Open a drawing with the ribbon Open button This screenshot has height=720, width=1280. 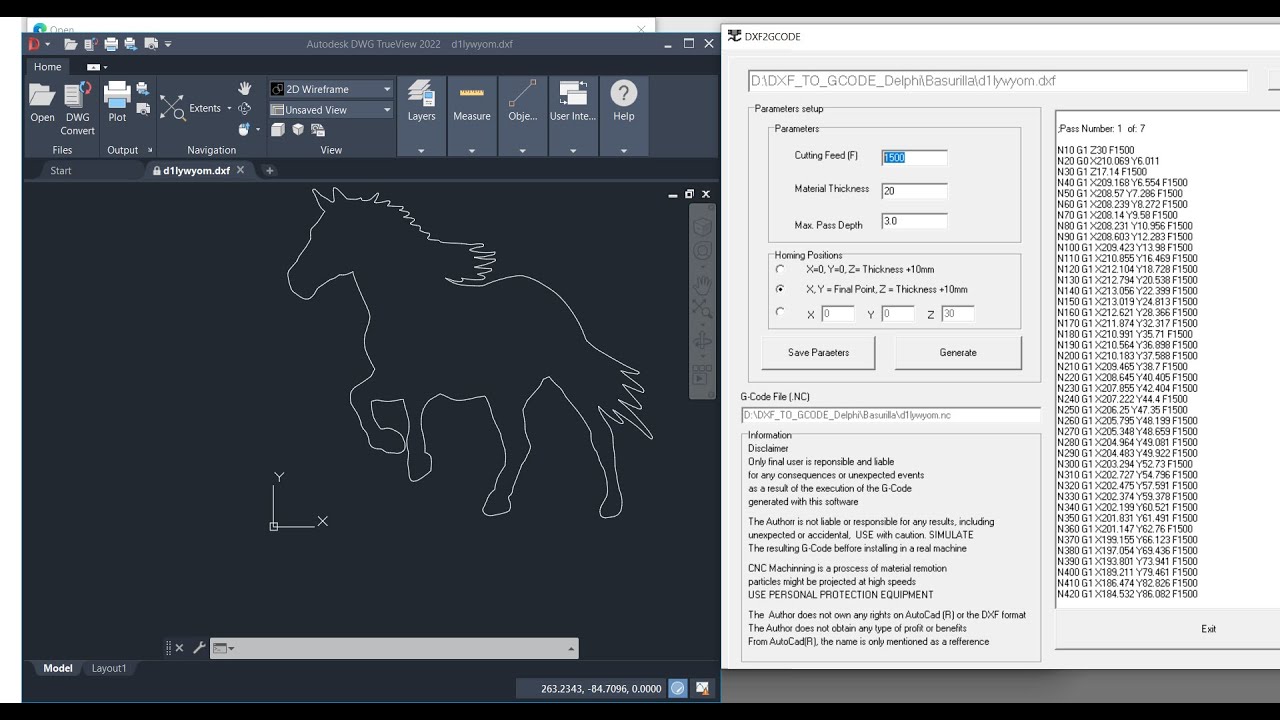[x=42, y=104]
